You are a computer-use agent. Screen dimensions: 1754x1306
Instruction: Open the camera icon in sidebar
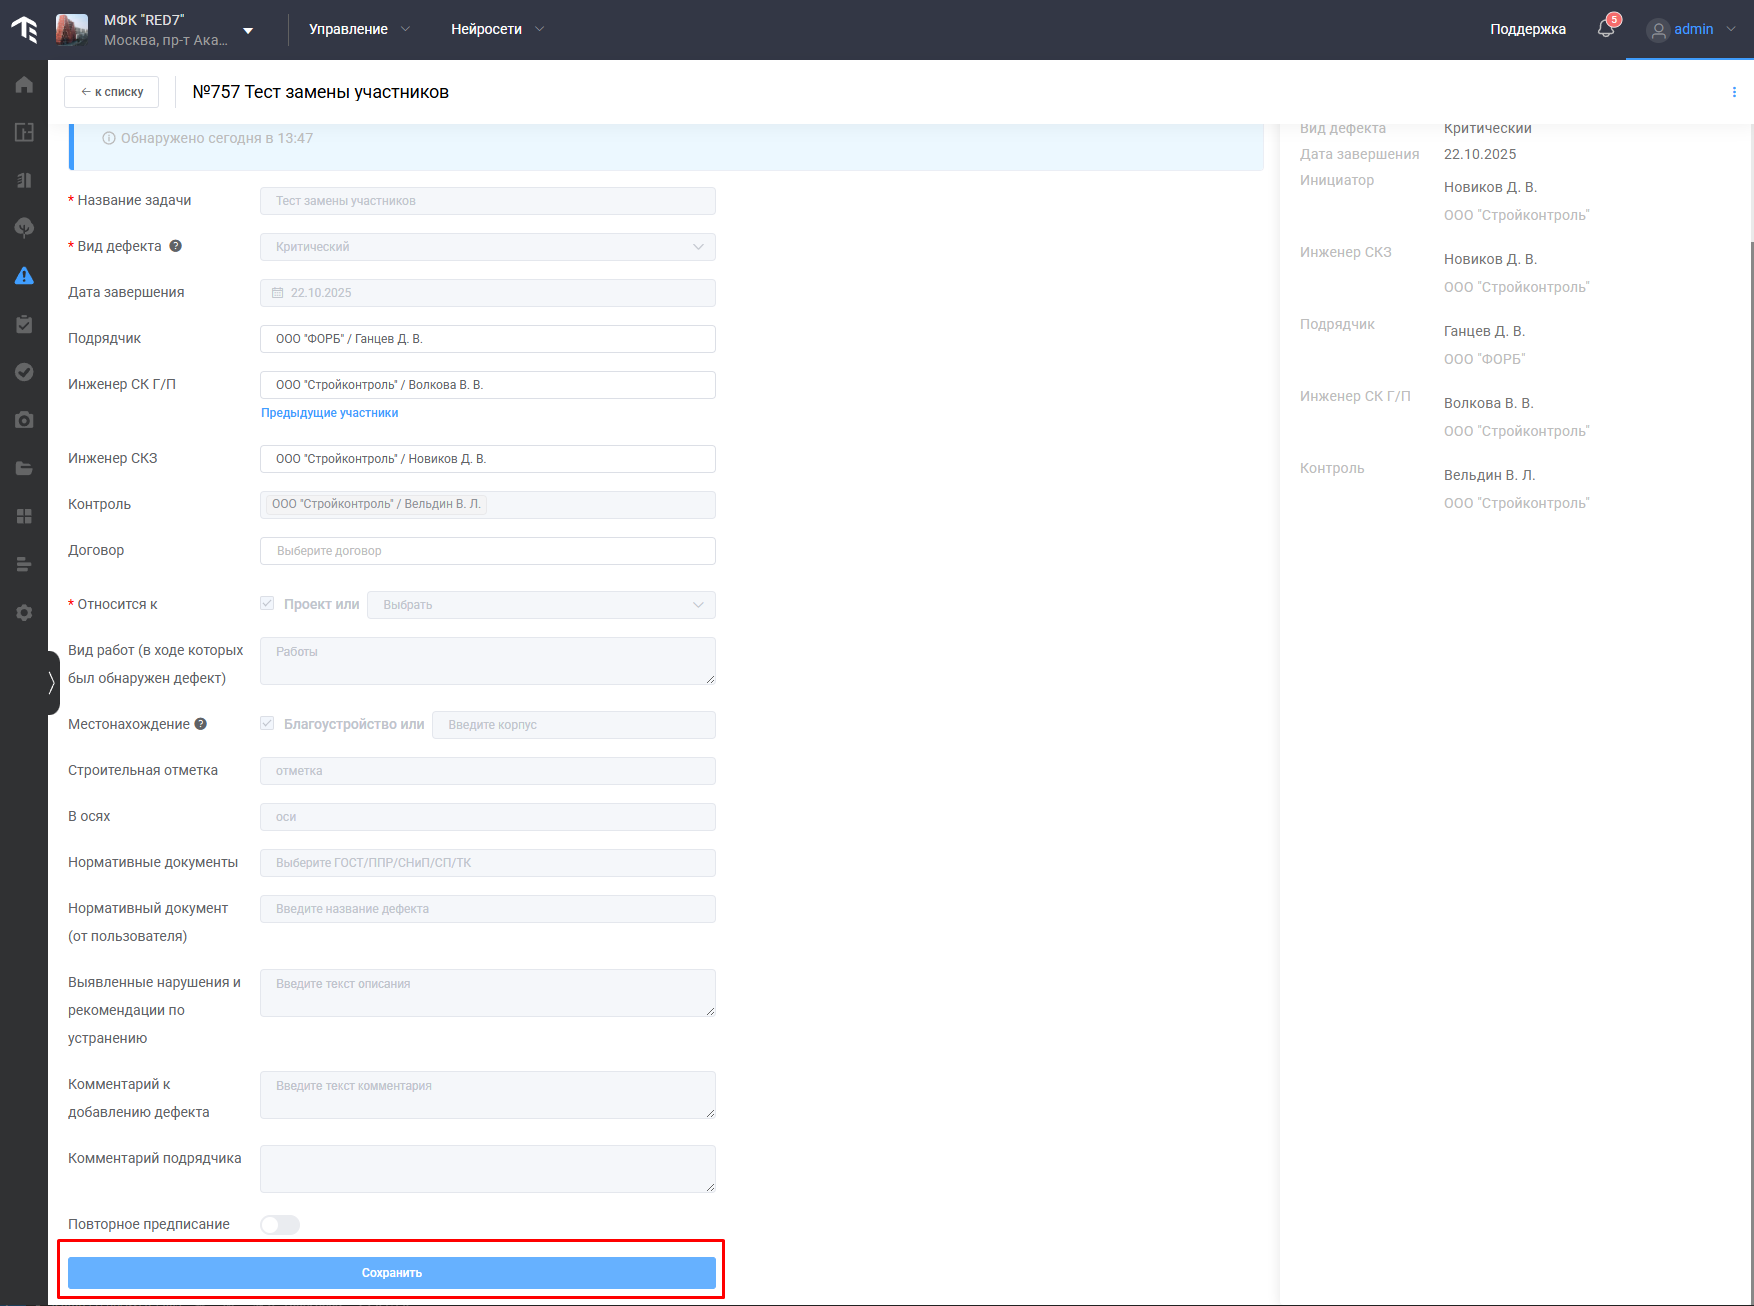[x=24, y=420]
